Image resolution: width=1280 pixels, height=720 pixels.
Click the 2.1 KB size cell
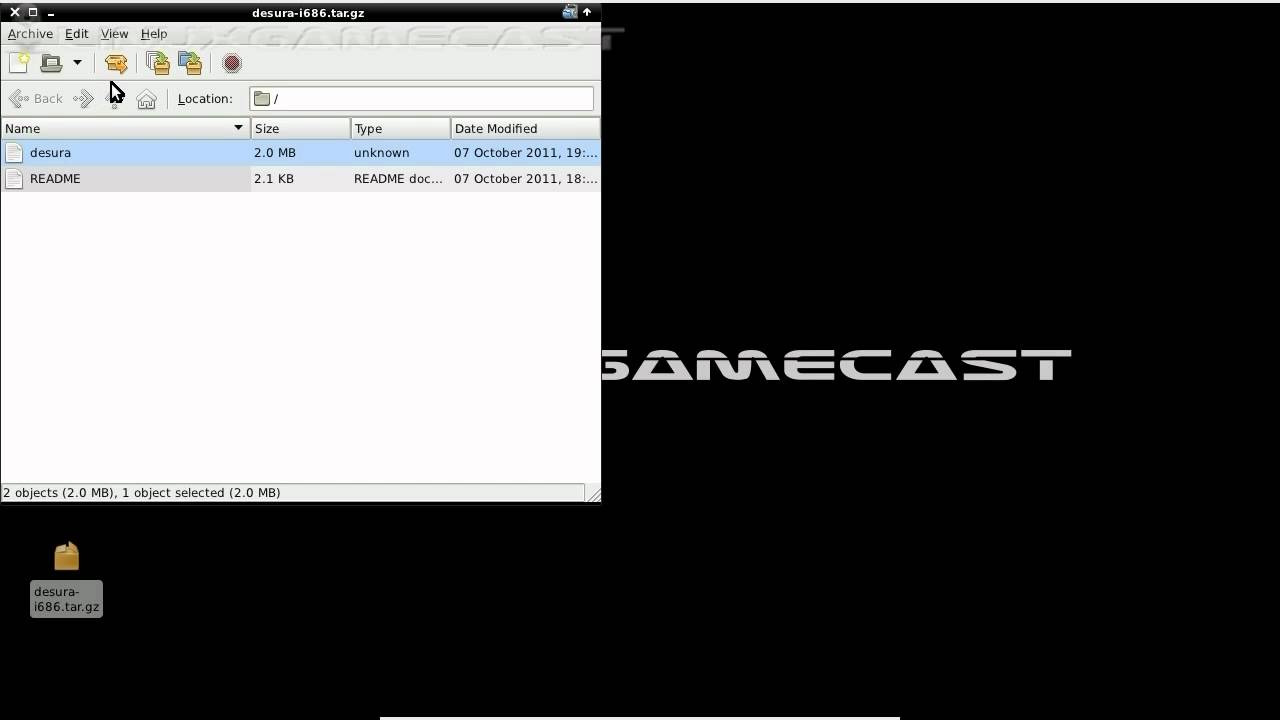coord(274,178)
